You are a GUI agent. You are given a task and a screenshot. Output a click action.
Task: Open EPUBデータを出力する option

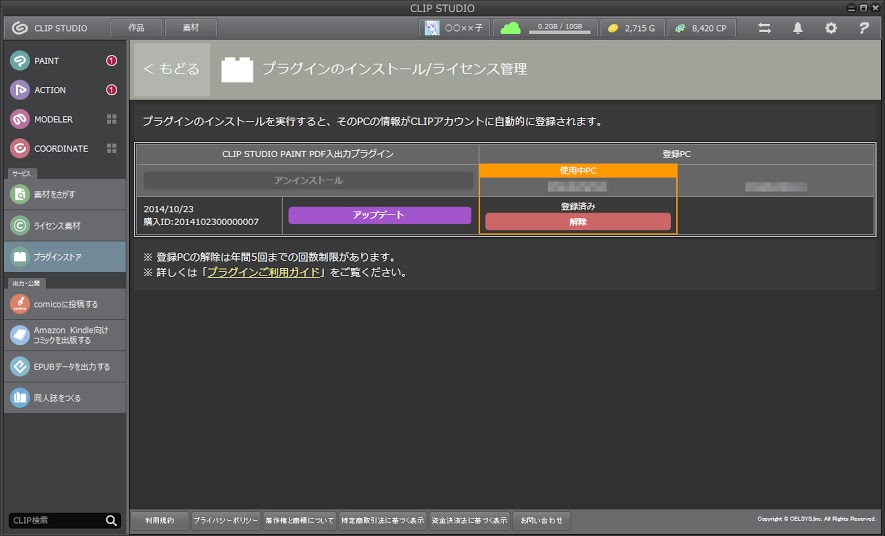click(65, 367)
